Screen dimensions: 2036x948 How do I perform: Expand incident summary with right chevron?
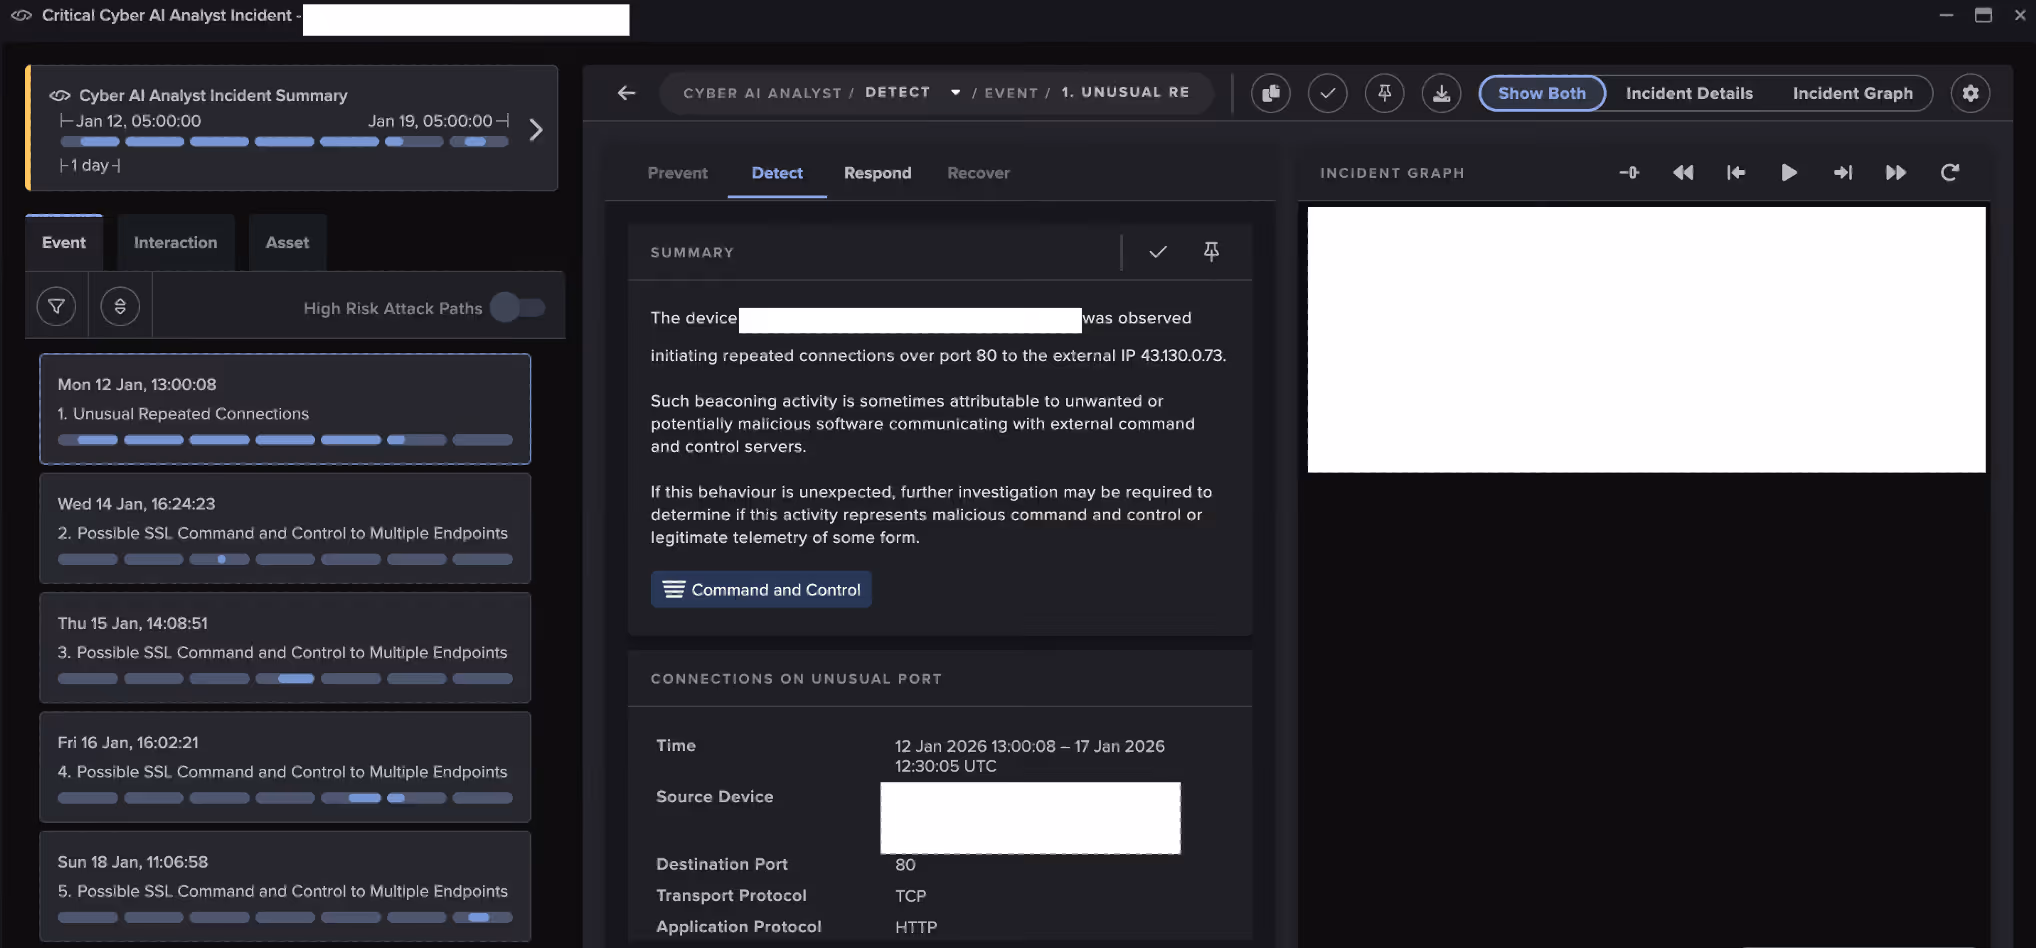pos(536,130)
